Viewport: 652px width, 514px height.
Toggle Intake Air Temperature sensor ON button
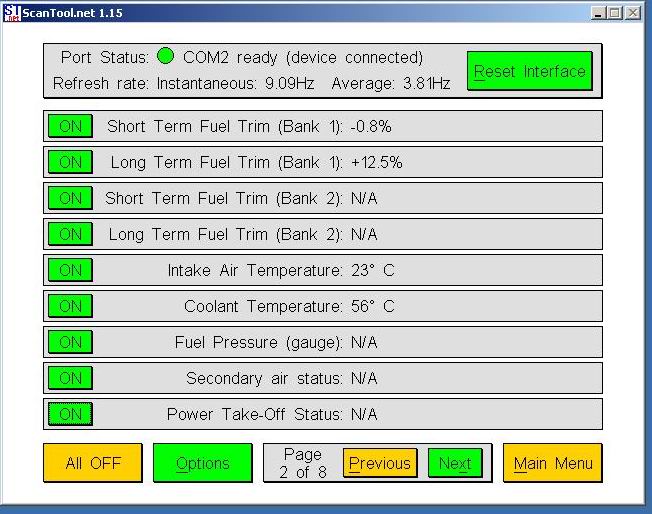click(x=70, y=270)
